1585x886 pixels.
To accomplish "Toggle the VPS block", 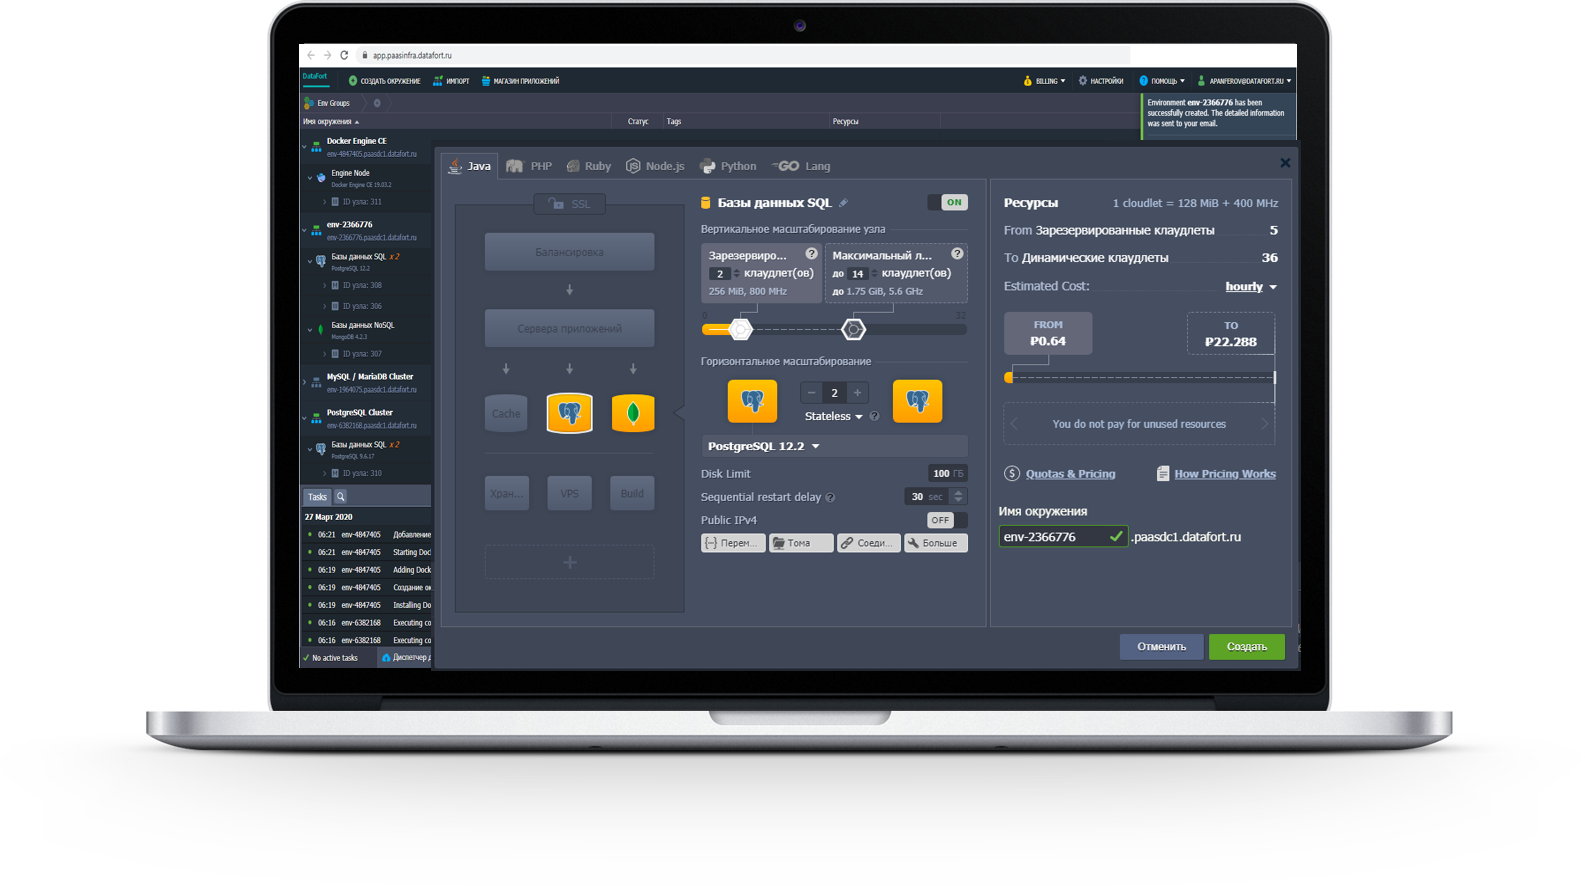I will (569, 493).
